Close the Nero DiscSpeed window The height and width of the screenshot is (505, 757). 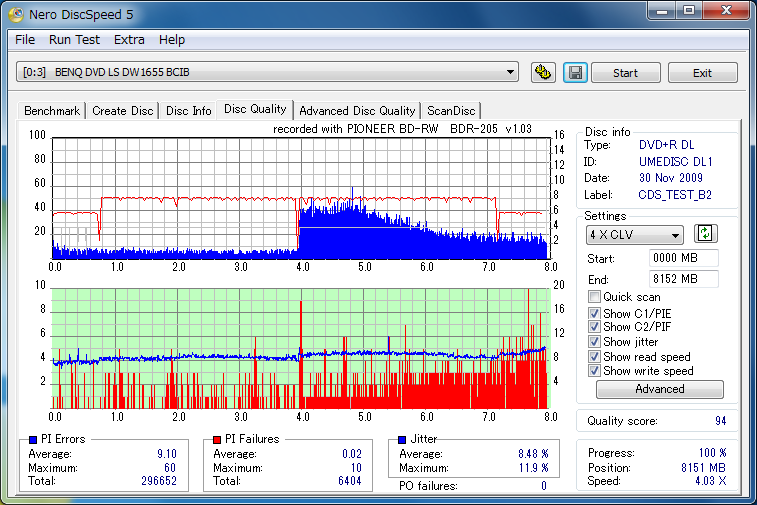724,11
